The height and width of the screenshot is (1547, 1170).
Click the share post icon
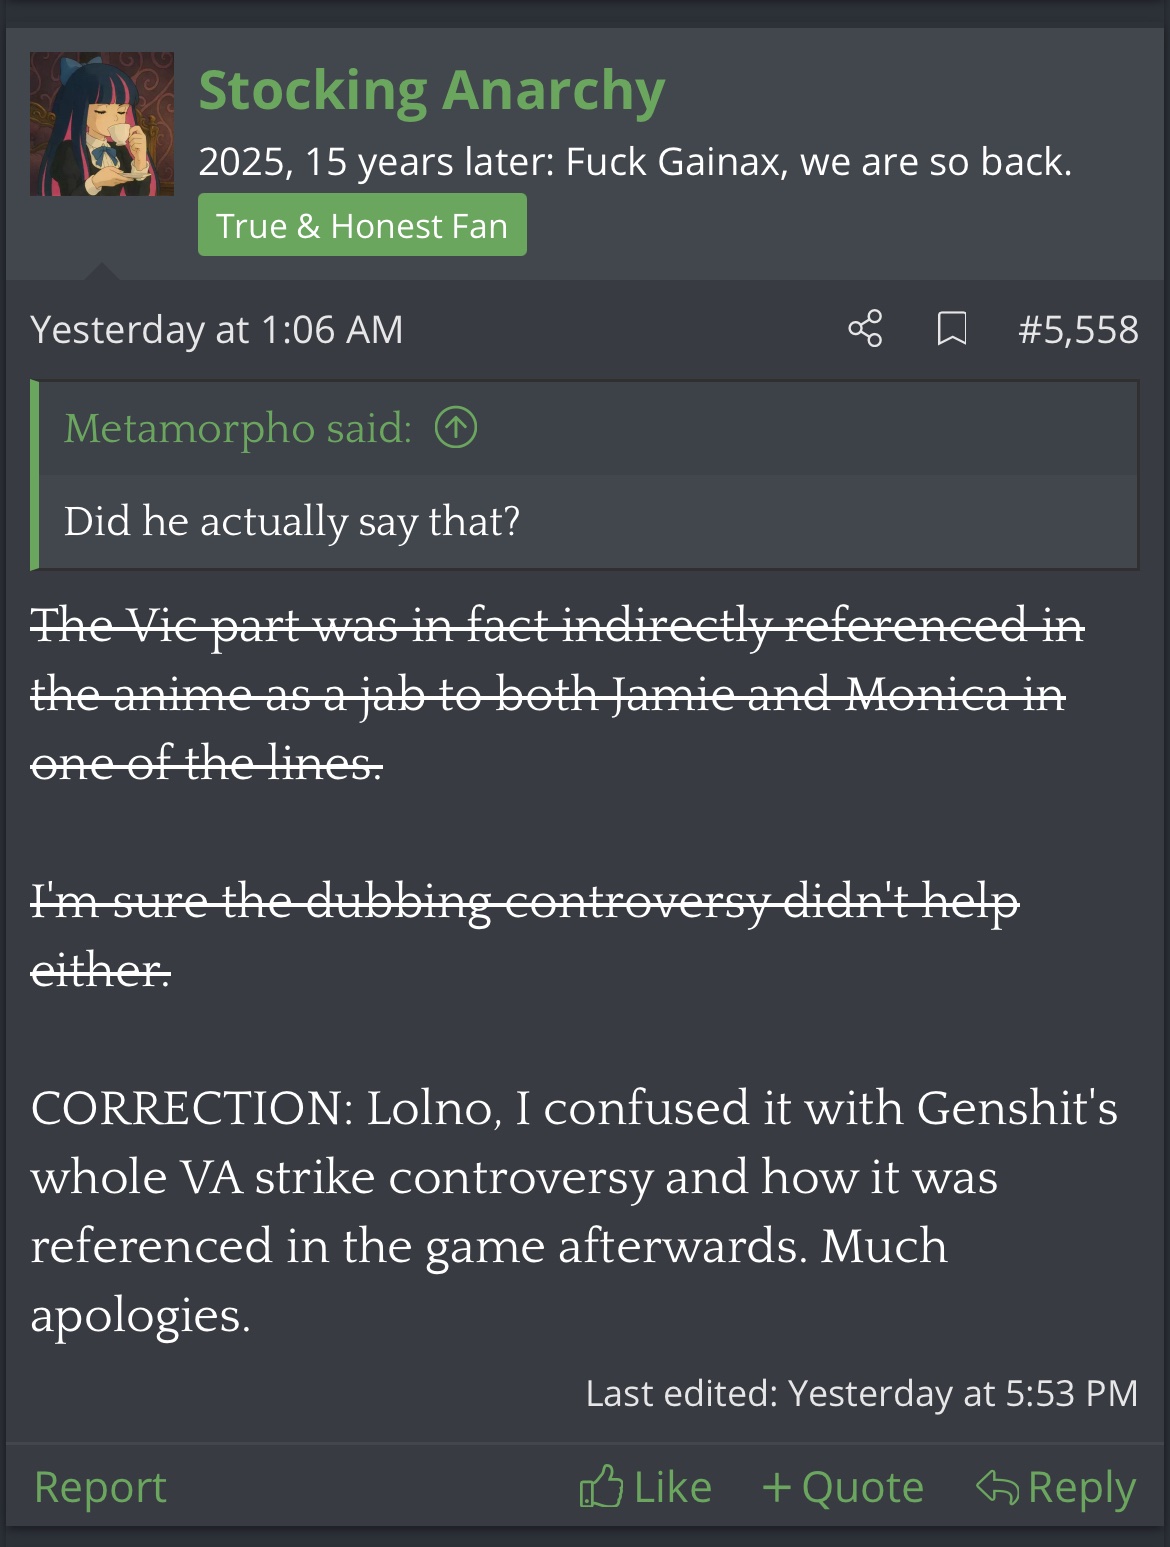[x=865, y=329]
